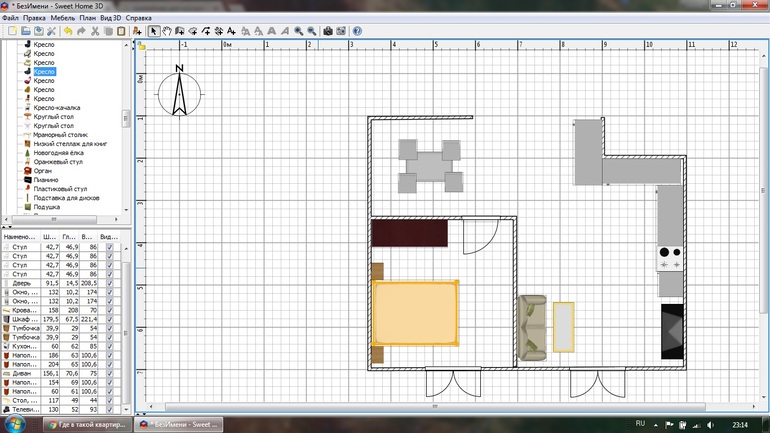Select Пианино in the furniture catalog
Image resolution: width=770 pixels, height=433 pixels.
(x=46, y=179)
